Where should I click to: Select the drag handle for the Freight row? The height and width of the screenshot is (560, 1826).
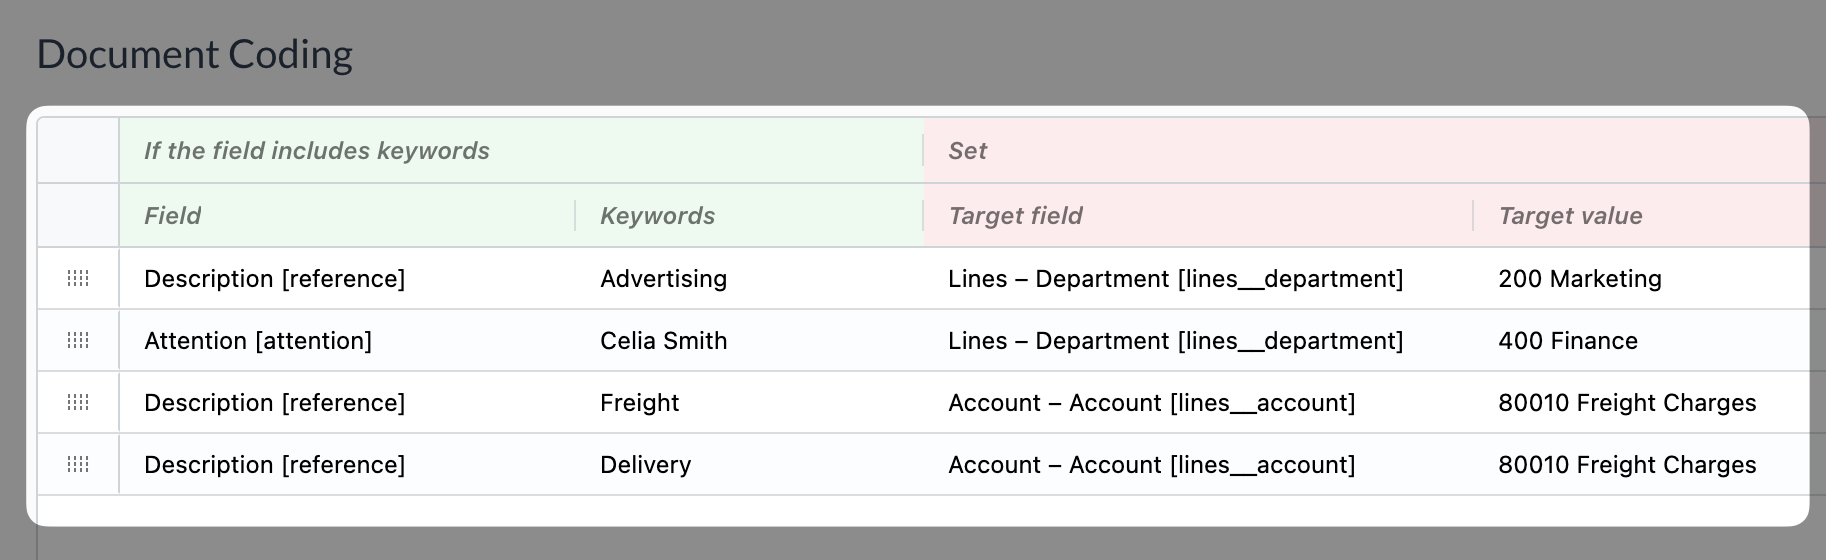(x=78, y=402)
